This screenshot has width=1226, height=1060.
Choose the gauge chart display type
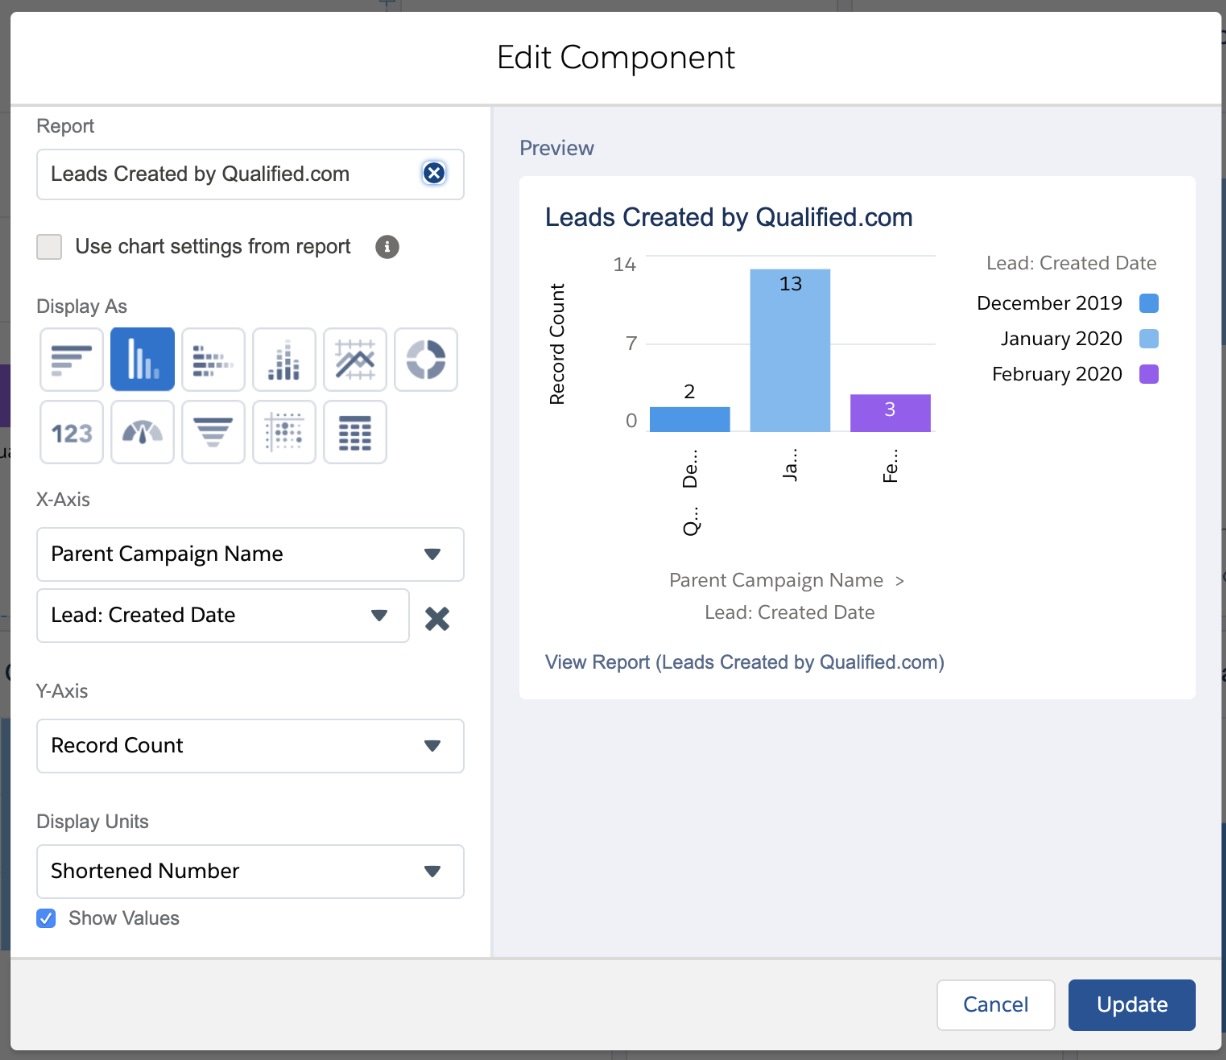143,432
